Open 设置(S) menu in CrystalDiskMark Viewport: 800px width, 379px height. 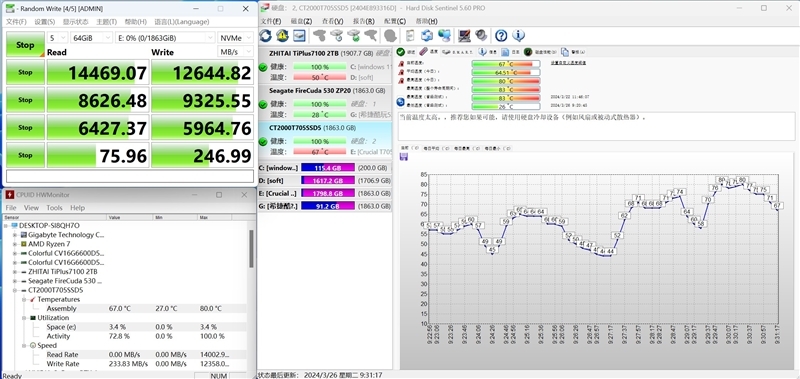pos(44,22)
